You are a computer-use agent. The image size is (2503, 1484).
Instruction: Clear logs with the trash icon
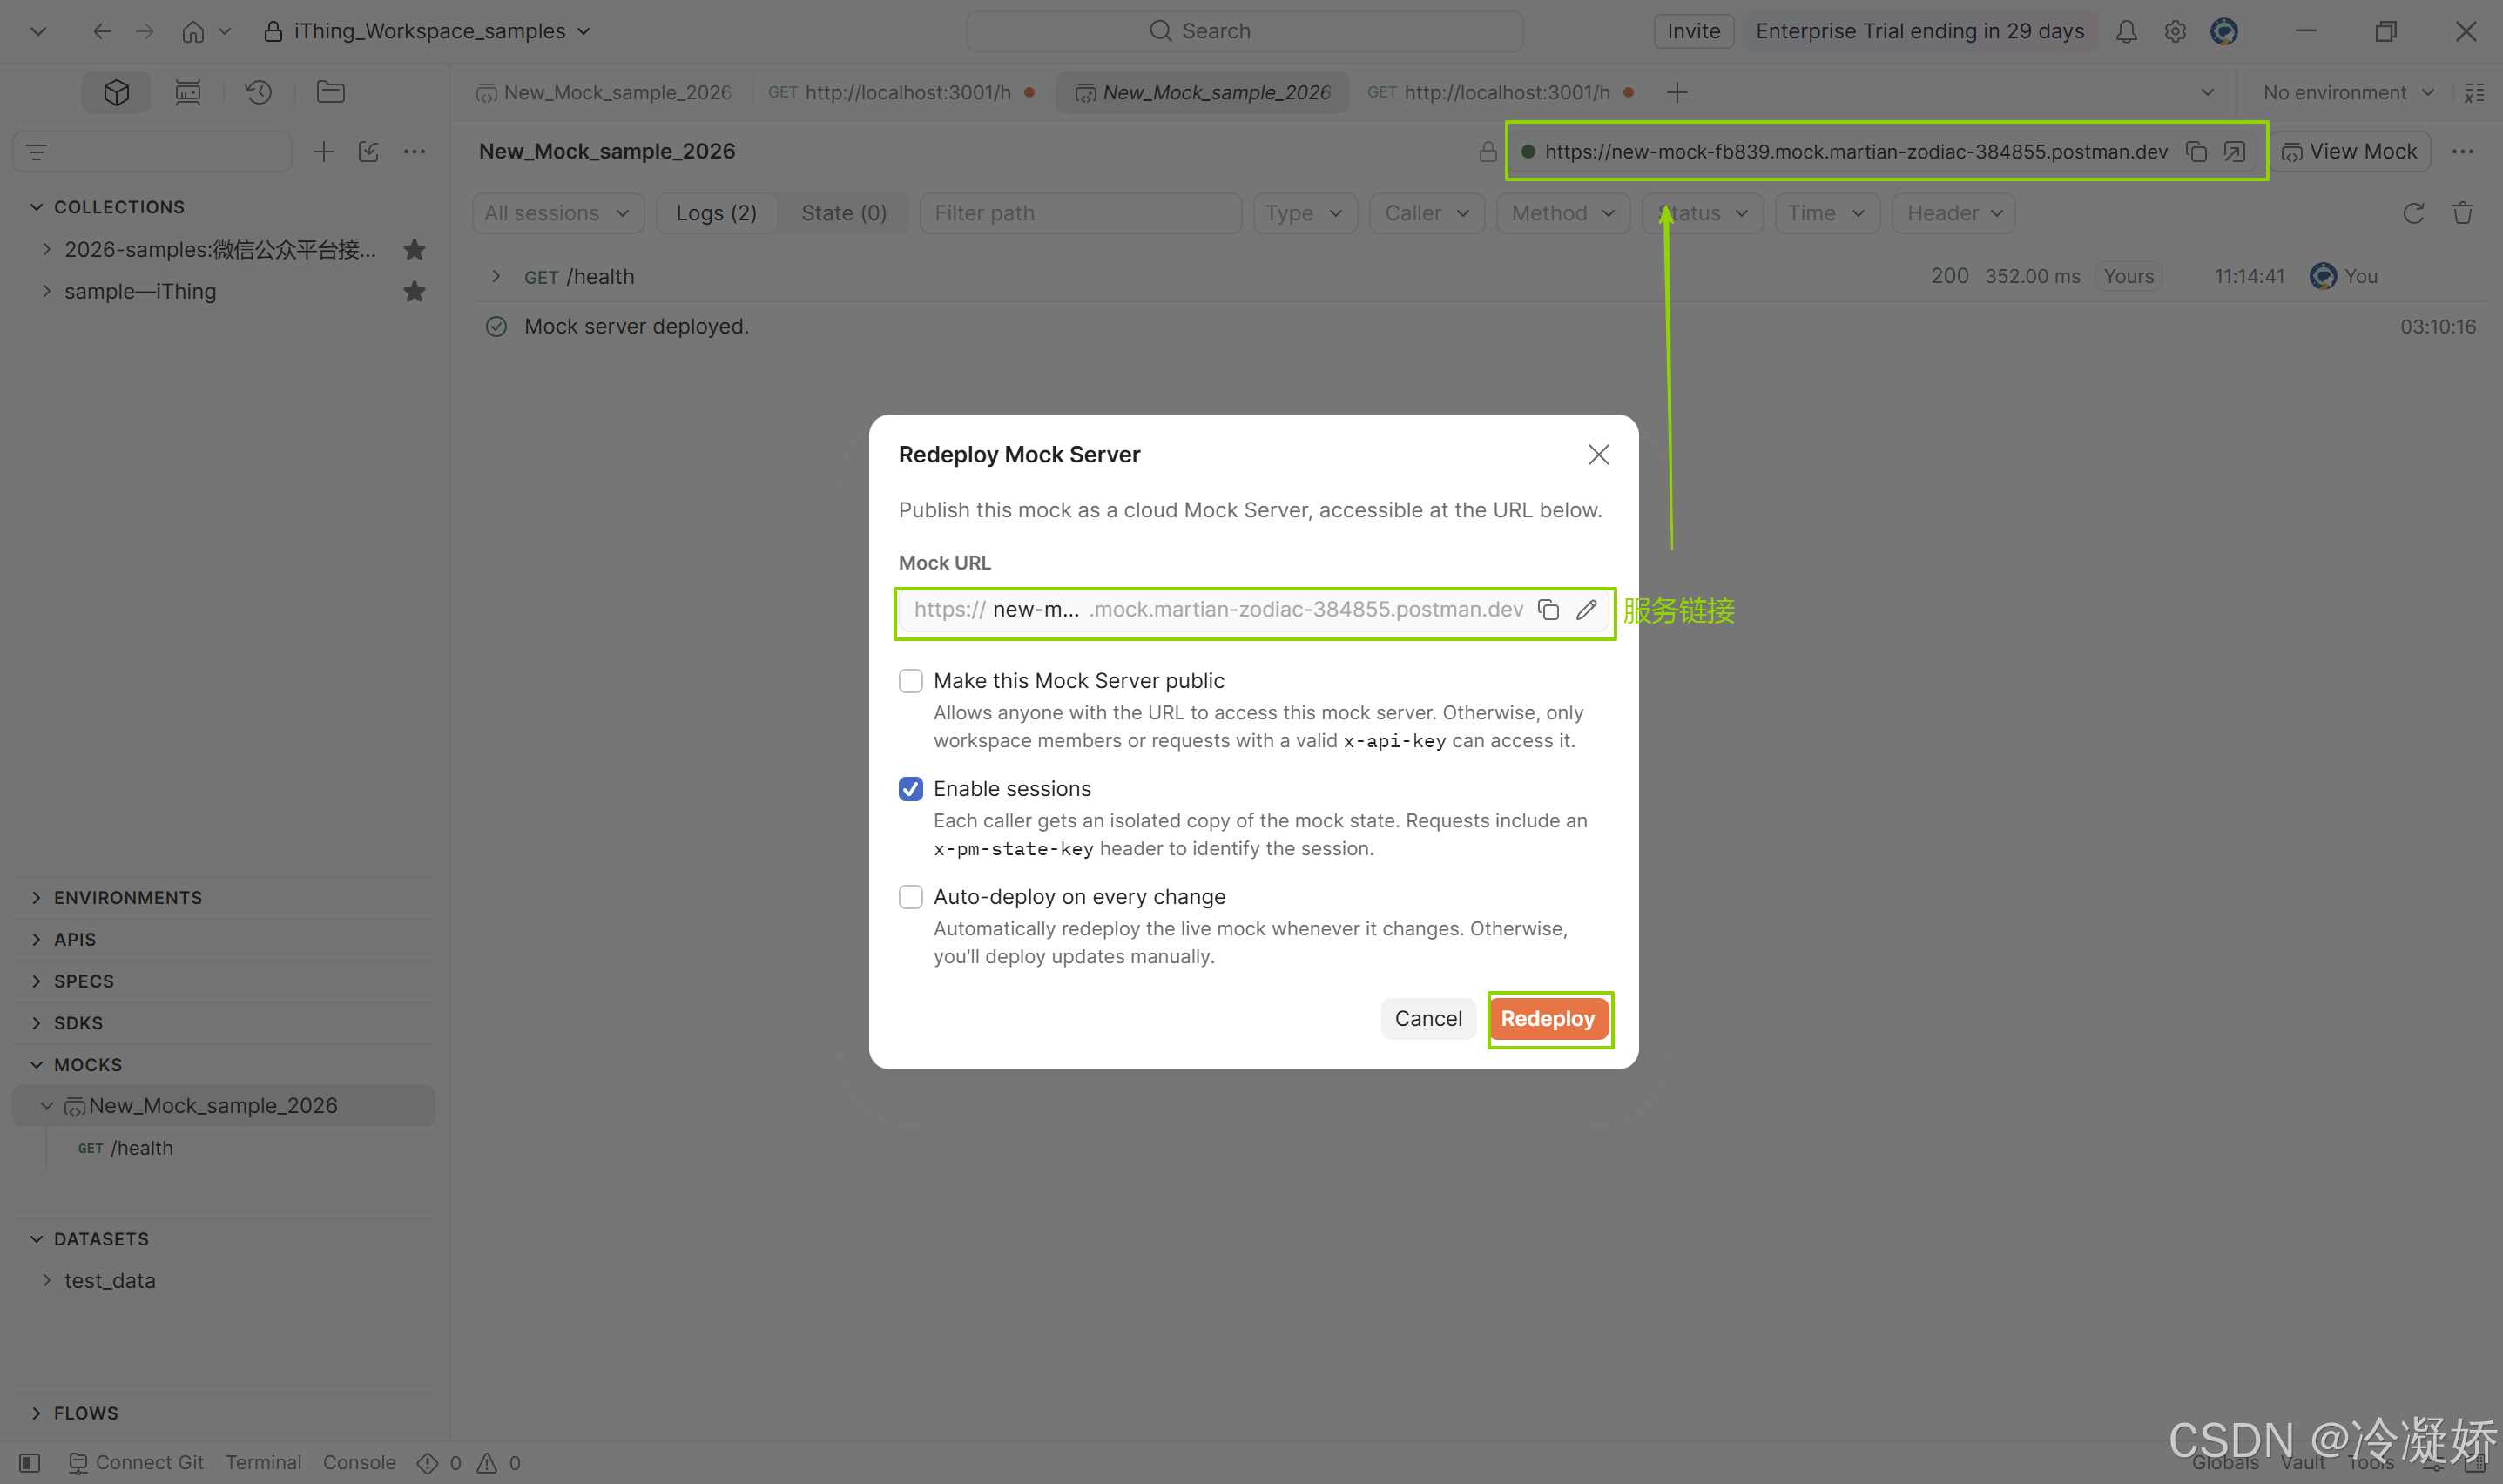(x=2462, y=213)
